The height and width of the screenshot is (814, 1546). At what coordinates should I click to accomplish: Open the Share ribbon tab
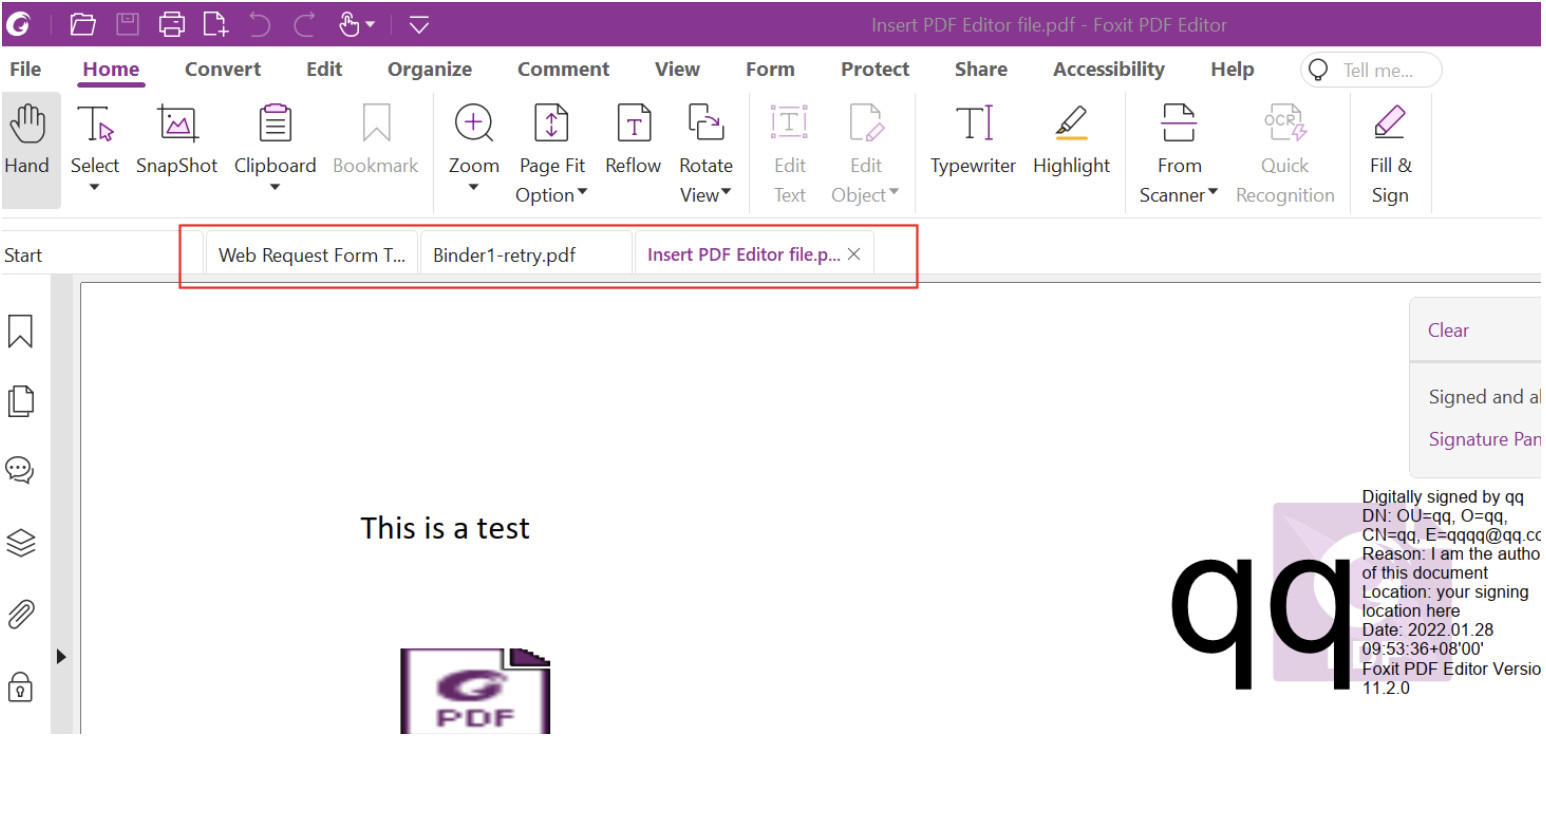click(981, 69)
